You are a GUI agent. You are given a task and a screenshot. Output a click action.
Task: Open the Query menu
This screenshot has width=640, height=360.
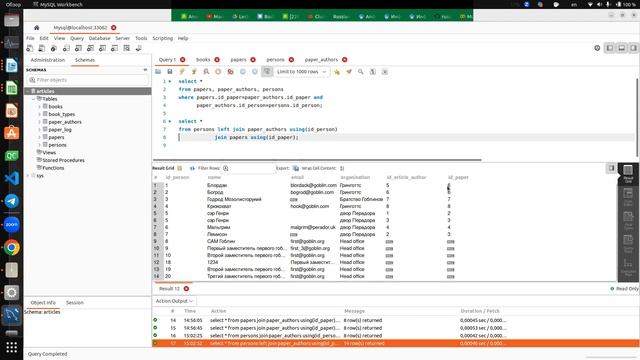(x=77, y=38)
